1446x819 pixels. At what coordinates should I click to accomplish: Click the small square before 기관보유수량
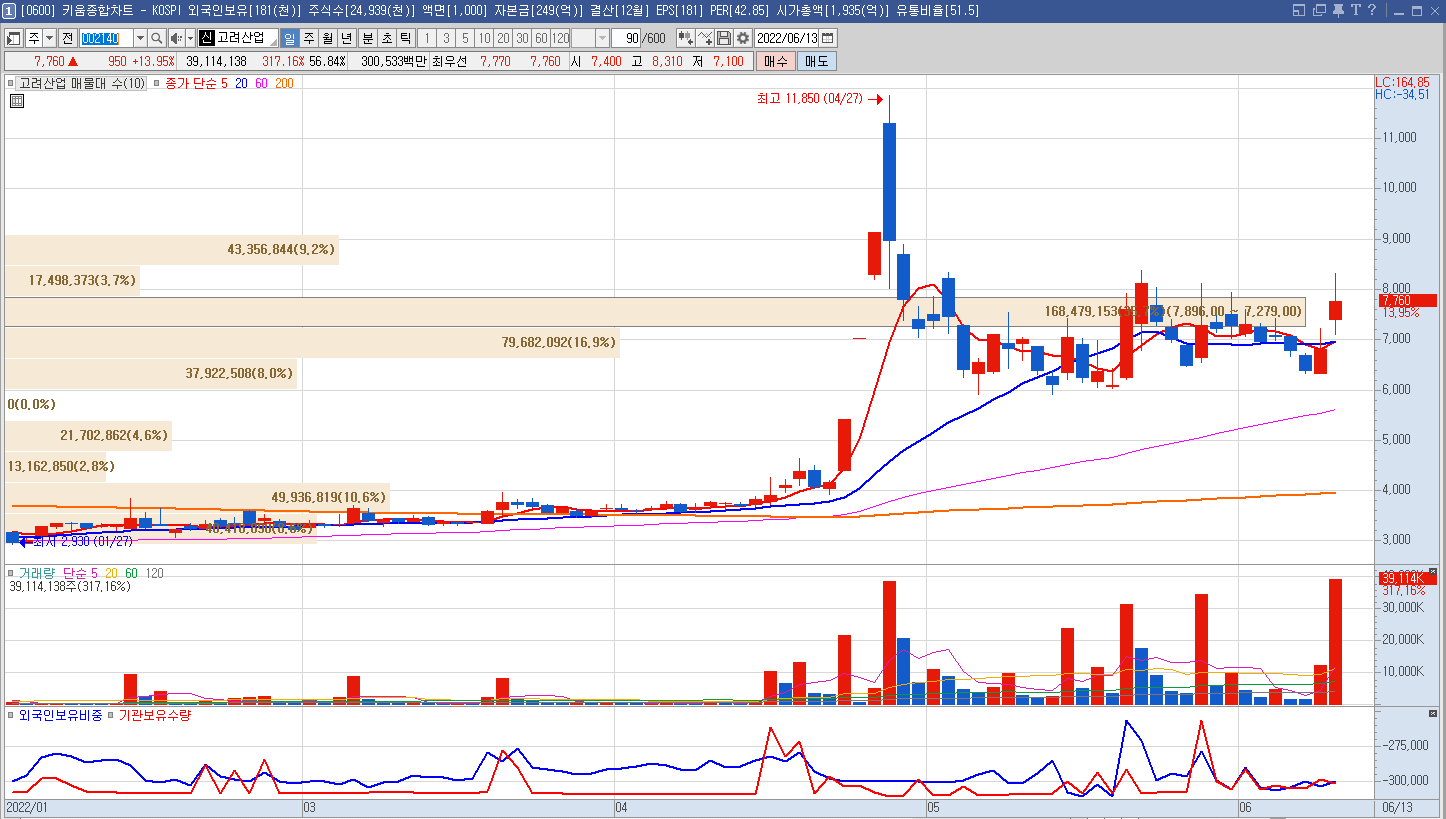(111, 715)
